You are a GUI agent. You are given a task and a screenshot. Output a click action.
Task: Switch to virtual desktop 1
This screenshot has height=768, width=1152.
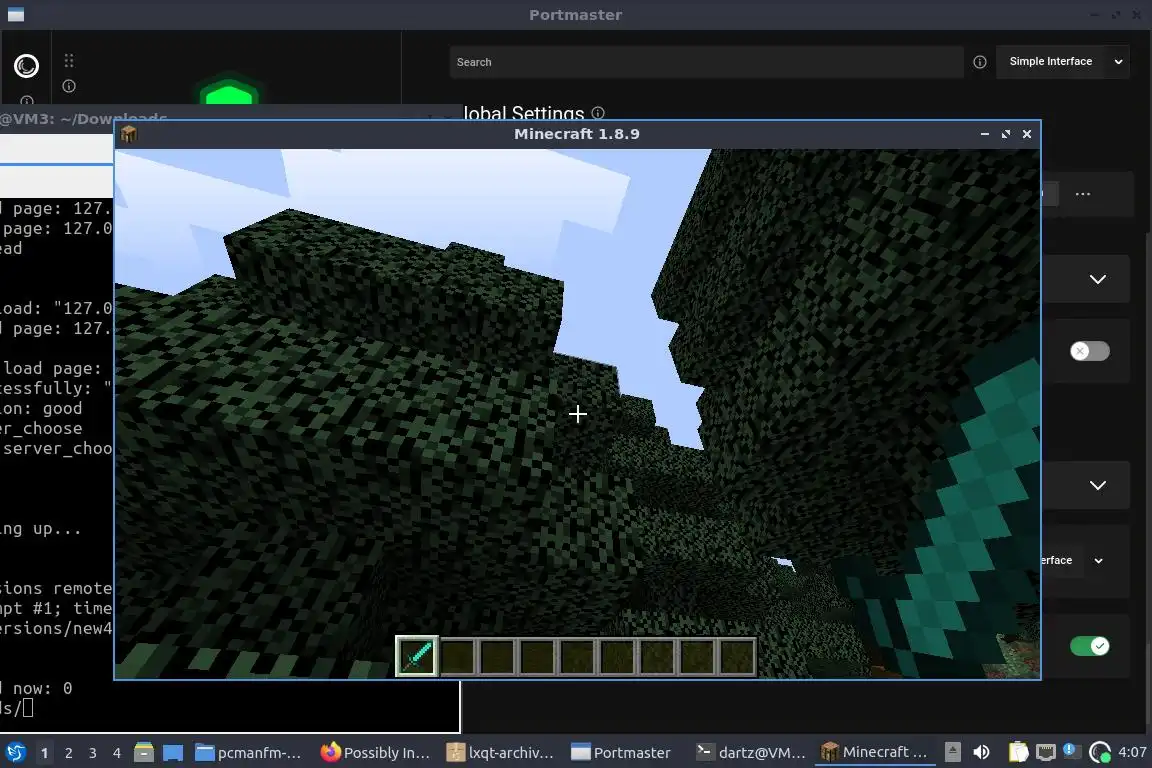click(45, 753)
